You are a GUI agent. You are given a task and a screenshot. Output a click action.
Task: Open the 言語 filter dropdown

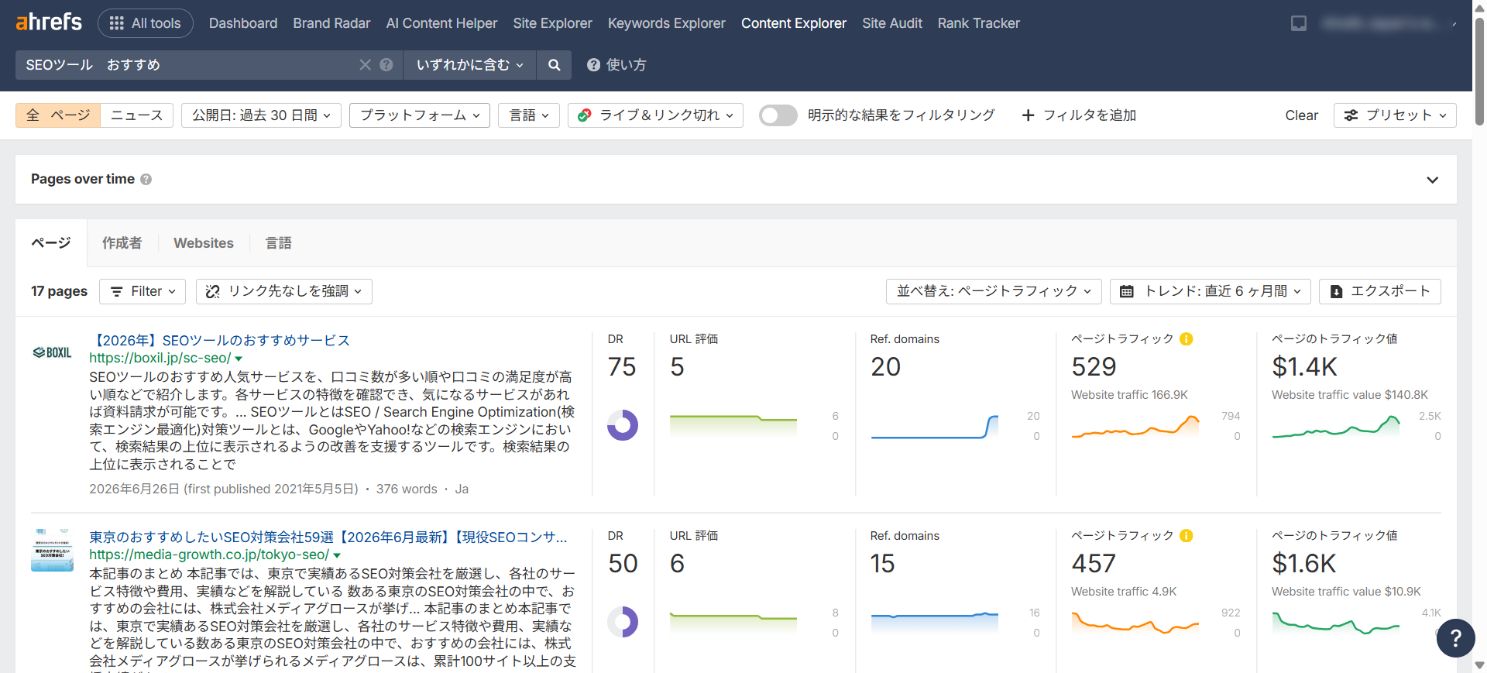(x=528, y=115)
